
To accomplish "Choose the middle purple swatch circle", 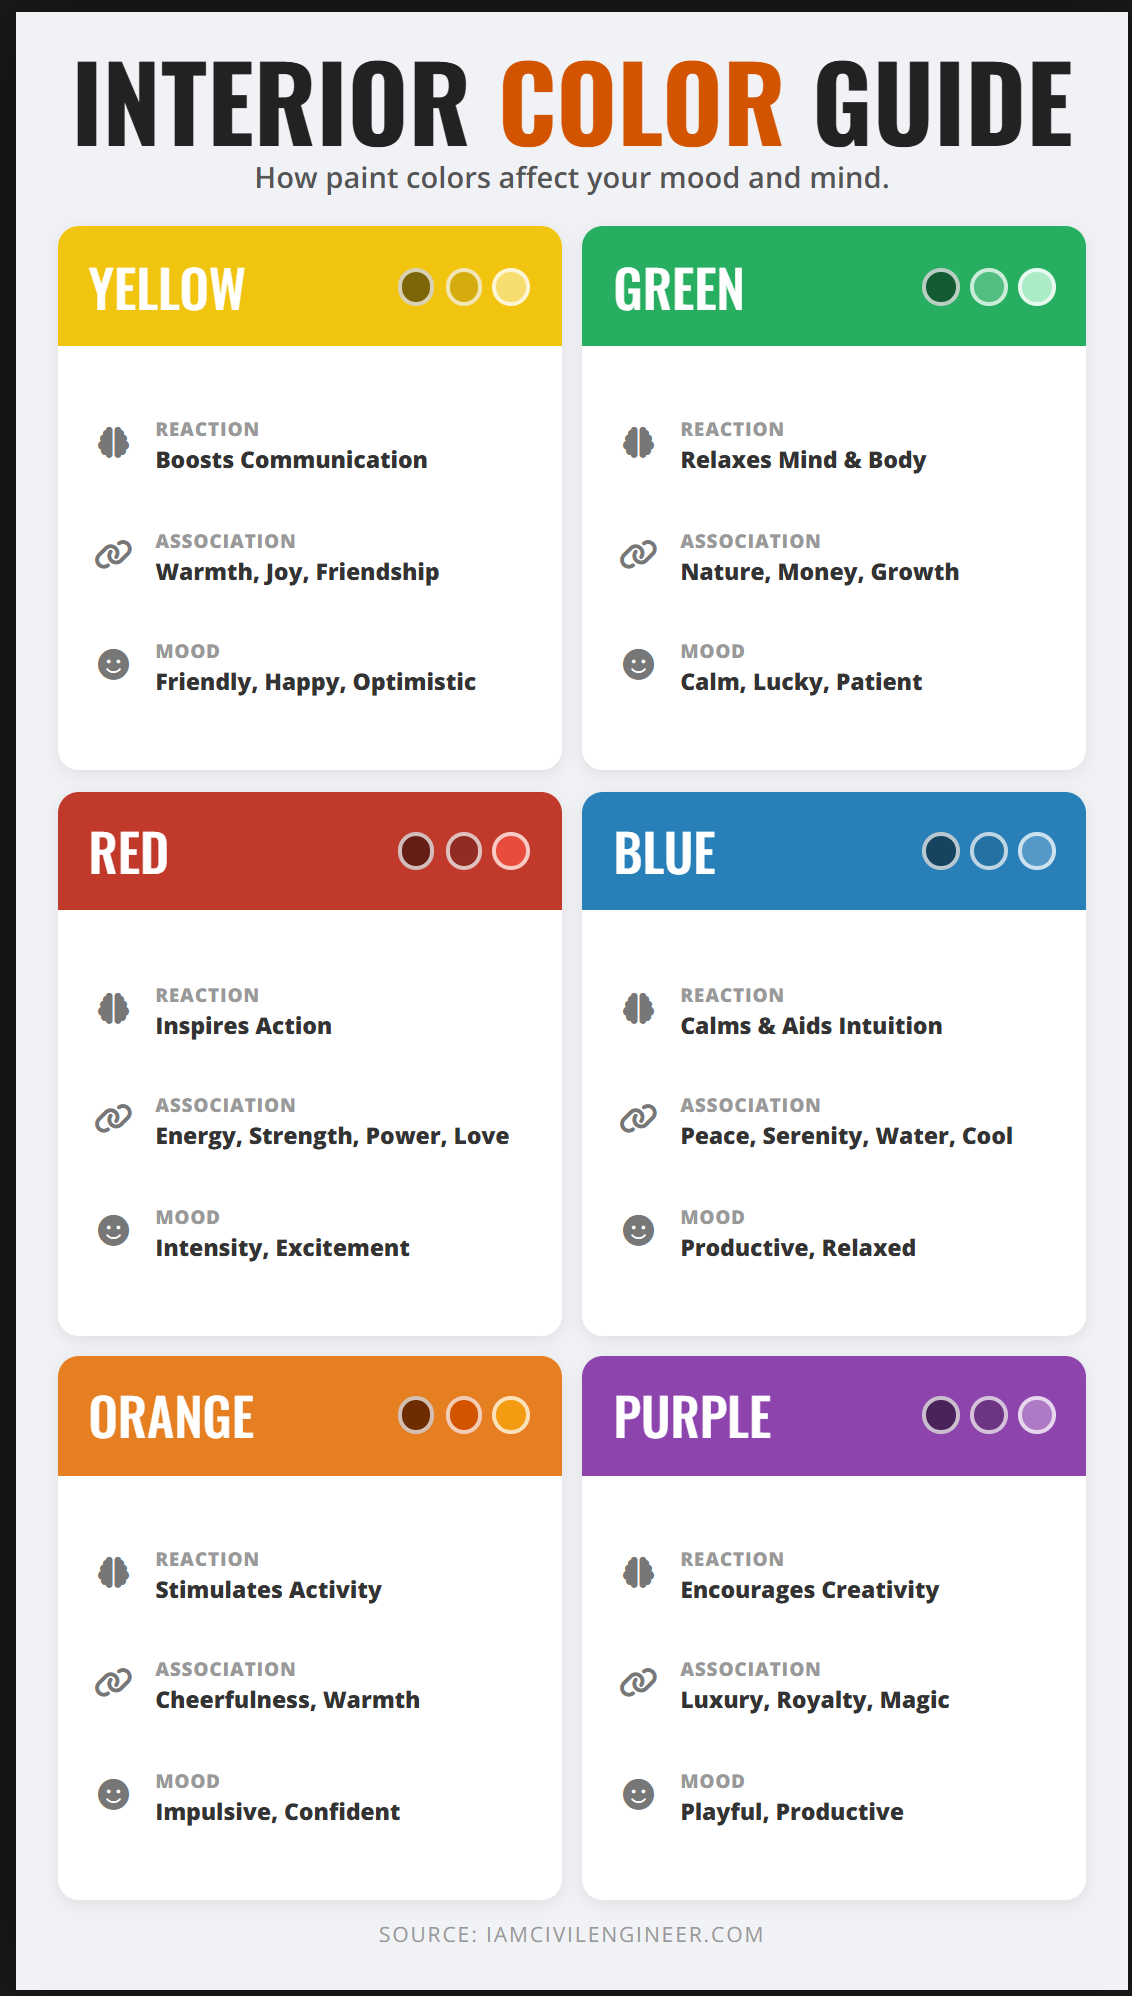I will click(989, 1415).
